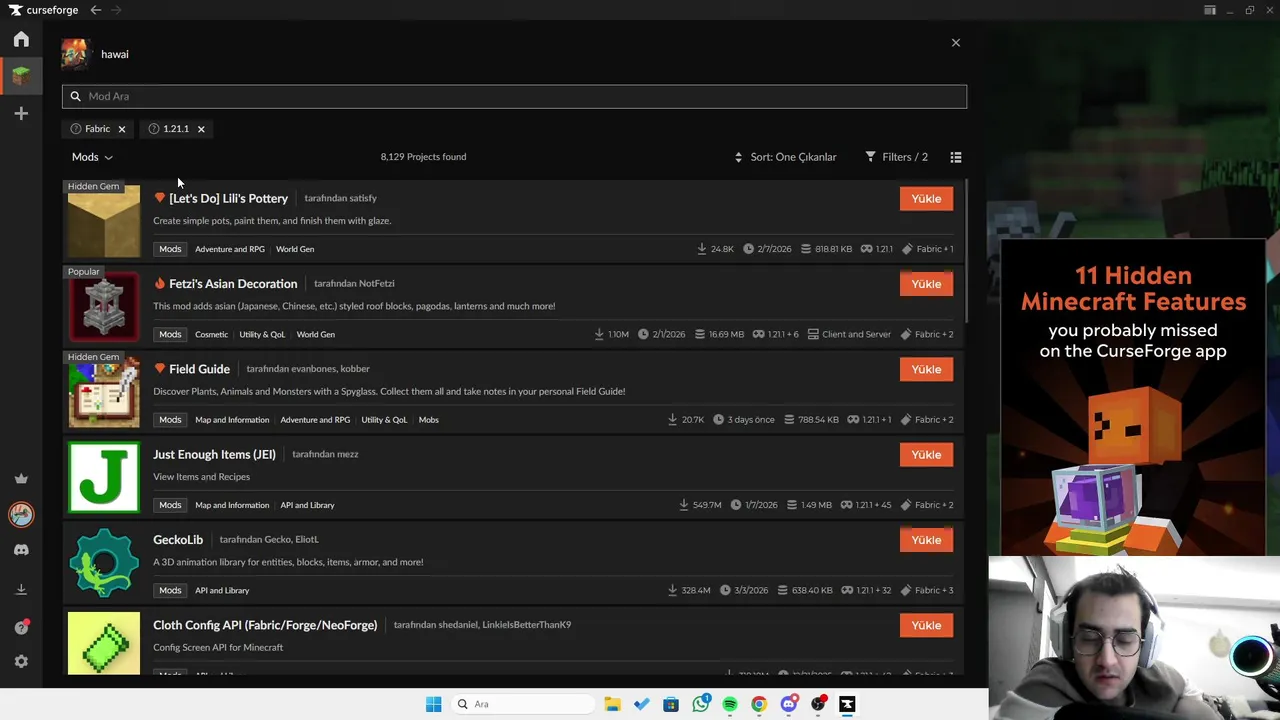Add a new game with the plus icon

point(21,114)
